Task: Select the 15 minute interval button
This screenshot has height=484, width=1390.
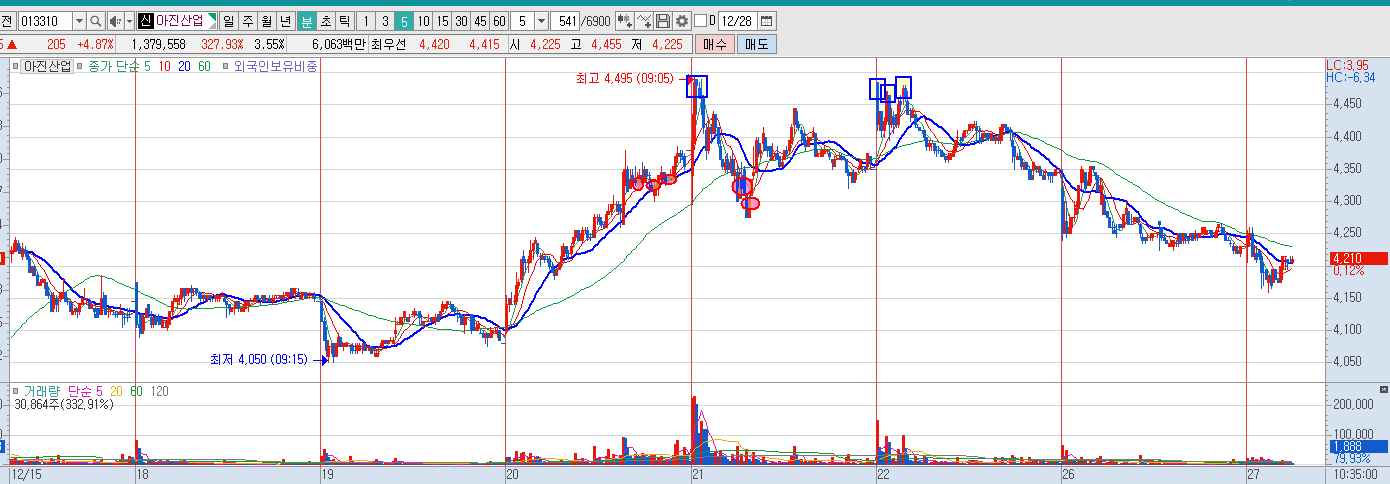Action: 442,21
